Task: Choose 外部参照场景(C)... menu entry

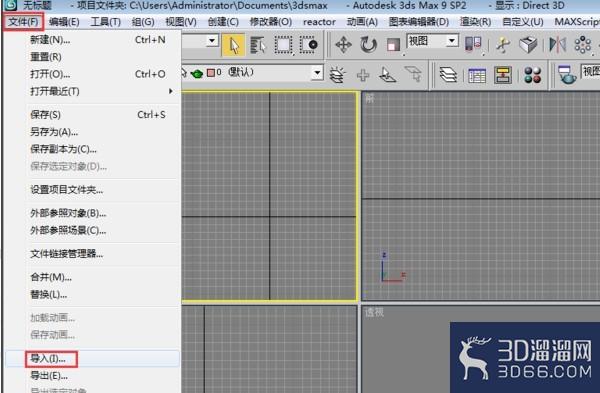Action: pyautogui.click(x=92, y=230)
